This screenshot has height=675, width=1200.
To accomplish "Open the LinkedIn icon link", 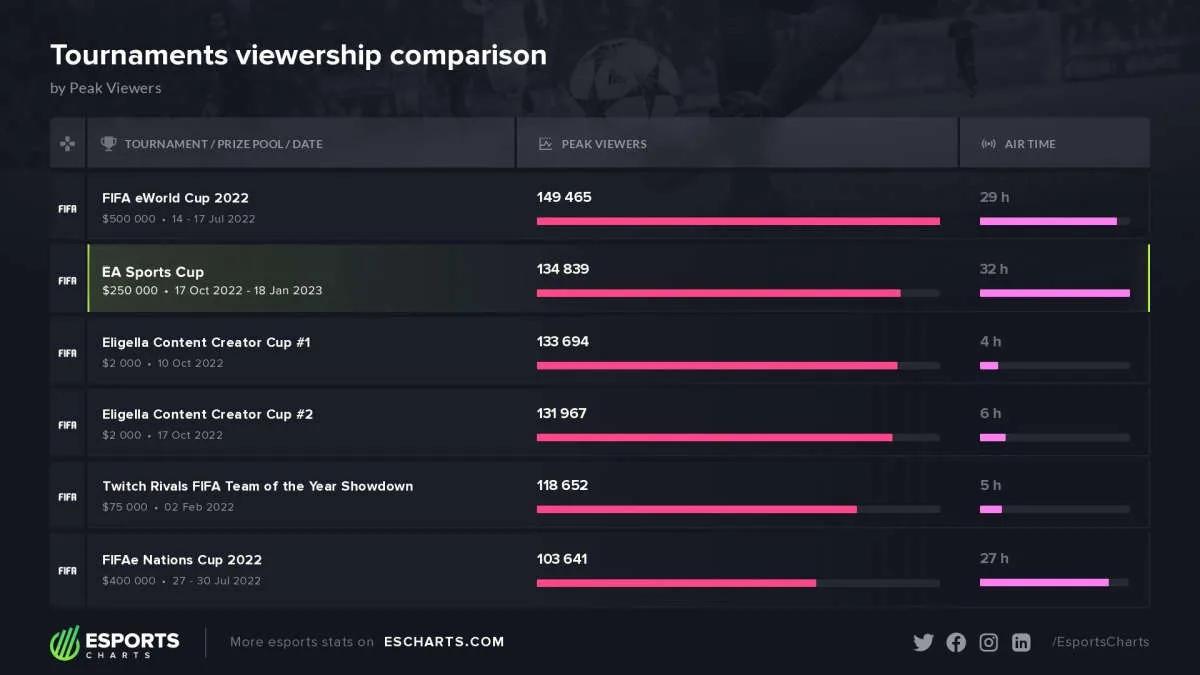I will (1021, 642).
